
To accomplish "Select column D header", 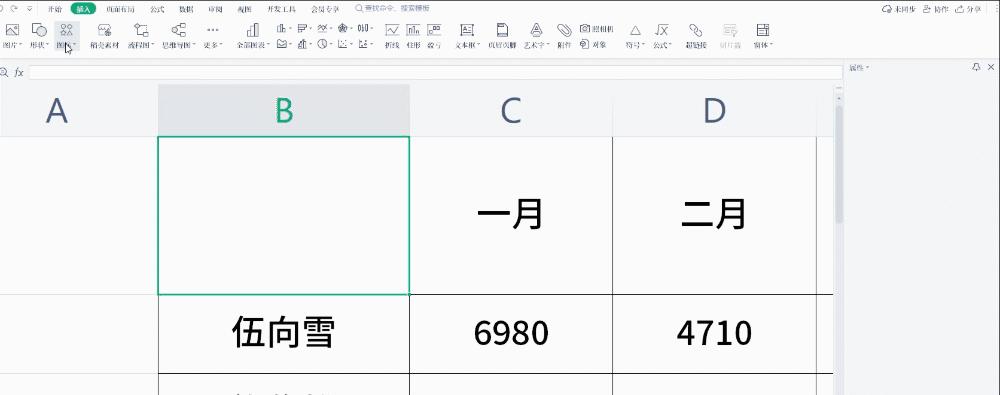I will pos(714,110).
